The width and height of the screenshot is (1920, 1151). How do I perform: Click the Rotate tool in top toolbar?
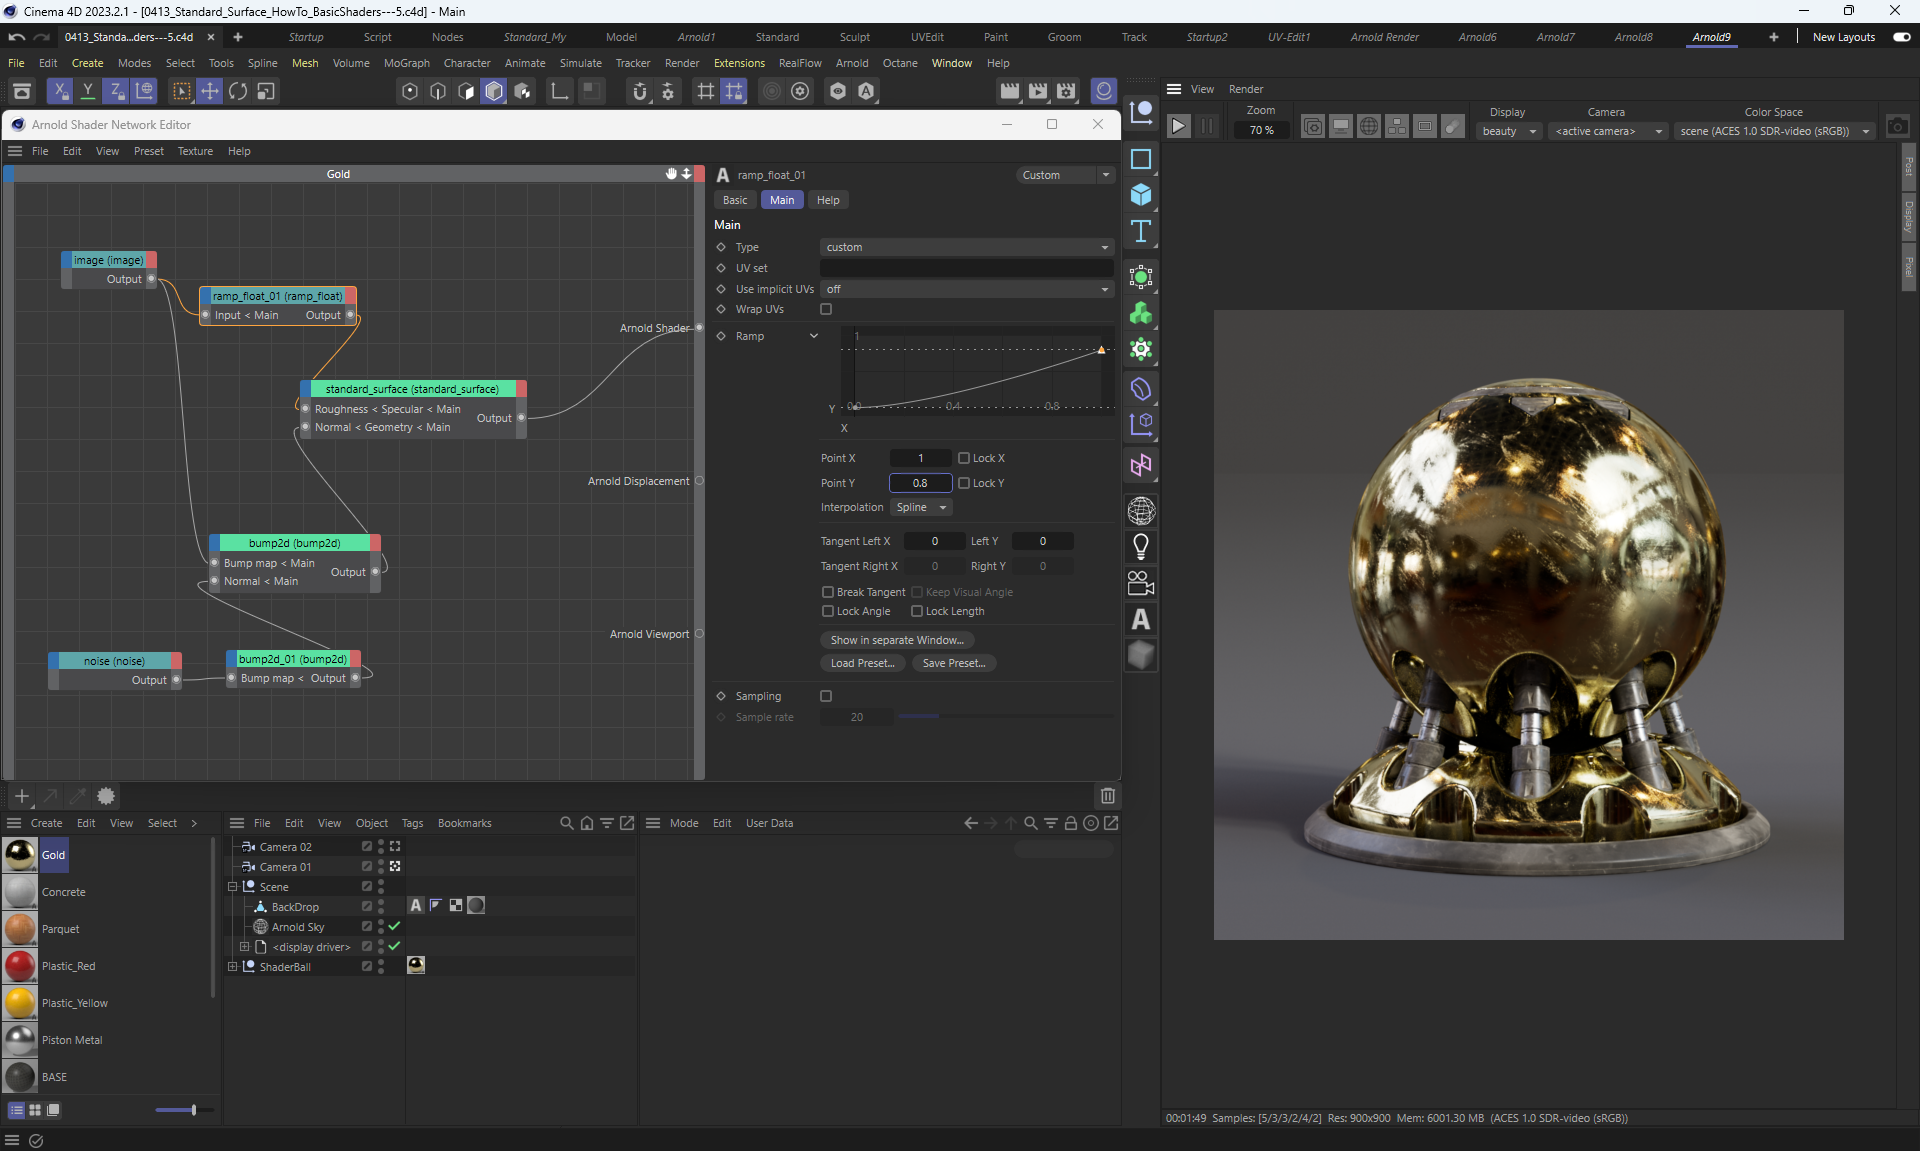click(x=238, y=91)
